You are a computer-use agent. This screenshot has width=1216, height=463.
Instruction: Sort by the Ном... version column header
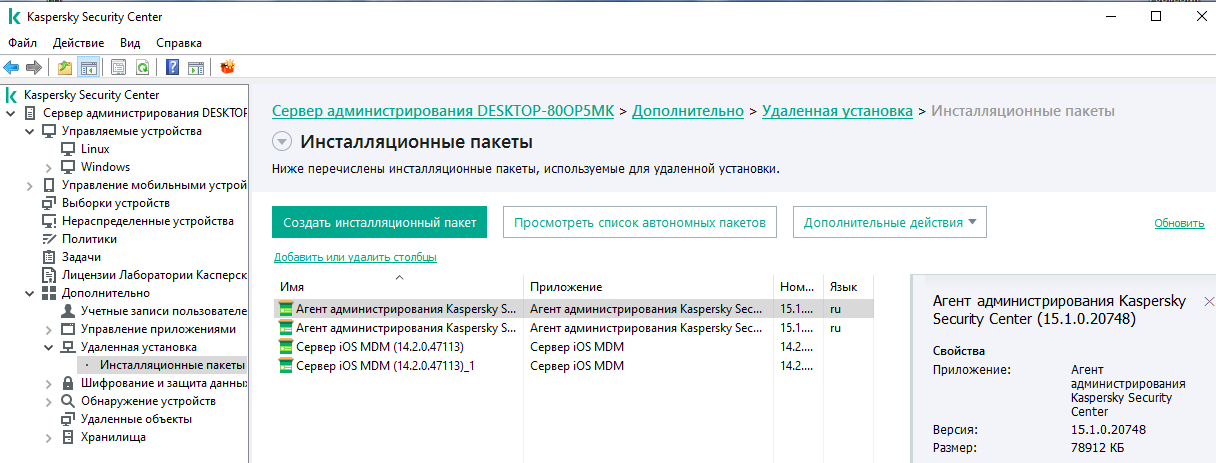pos(798,286)
